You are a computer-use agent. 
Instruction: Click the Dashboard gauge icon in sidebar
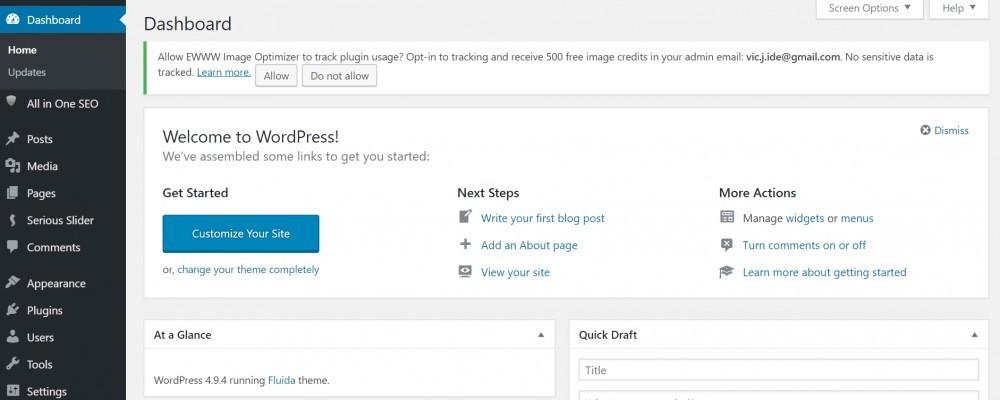click(x=12, y=19)
